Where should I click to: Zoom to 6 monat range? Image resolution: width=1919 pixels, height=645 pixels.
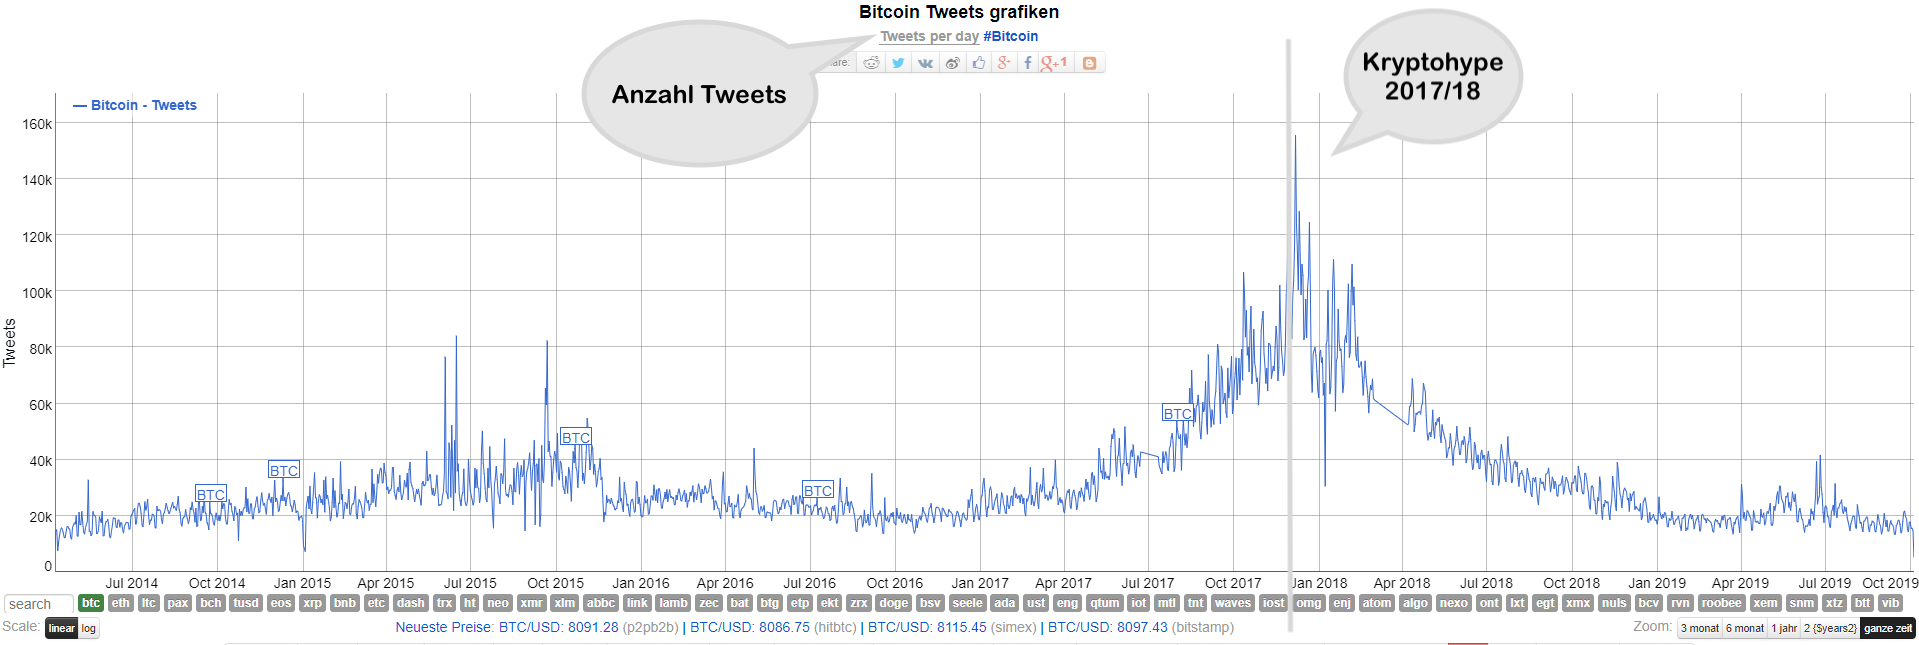pyautogui.click(x=1744, y=628)
